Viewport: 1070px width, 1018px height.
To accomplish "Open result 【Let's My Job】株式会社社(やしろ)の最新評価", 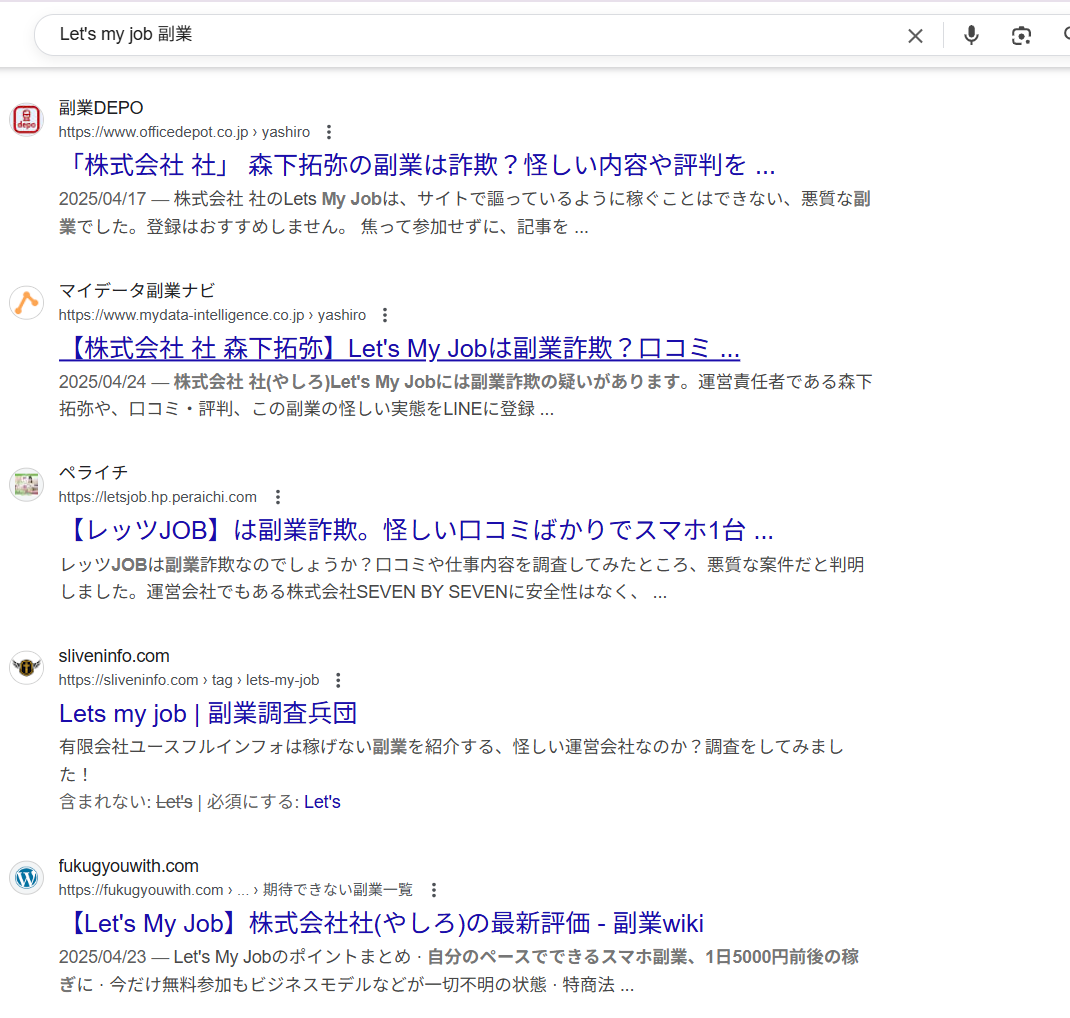I will (381, 923).
